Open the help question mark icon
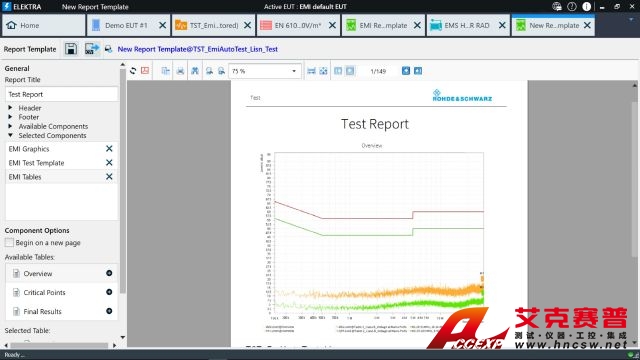This screenshot has height=360, width=640. click(x=571, y=7)
